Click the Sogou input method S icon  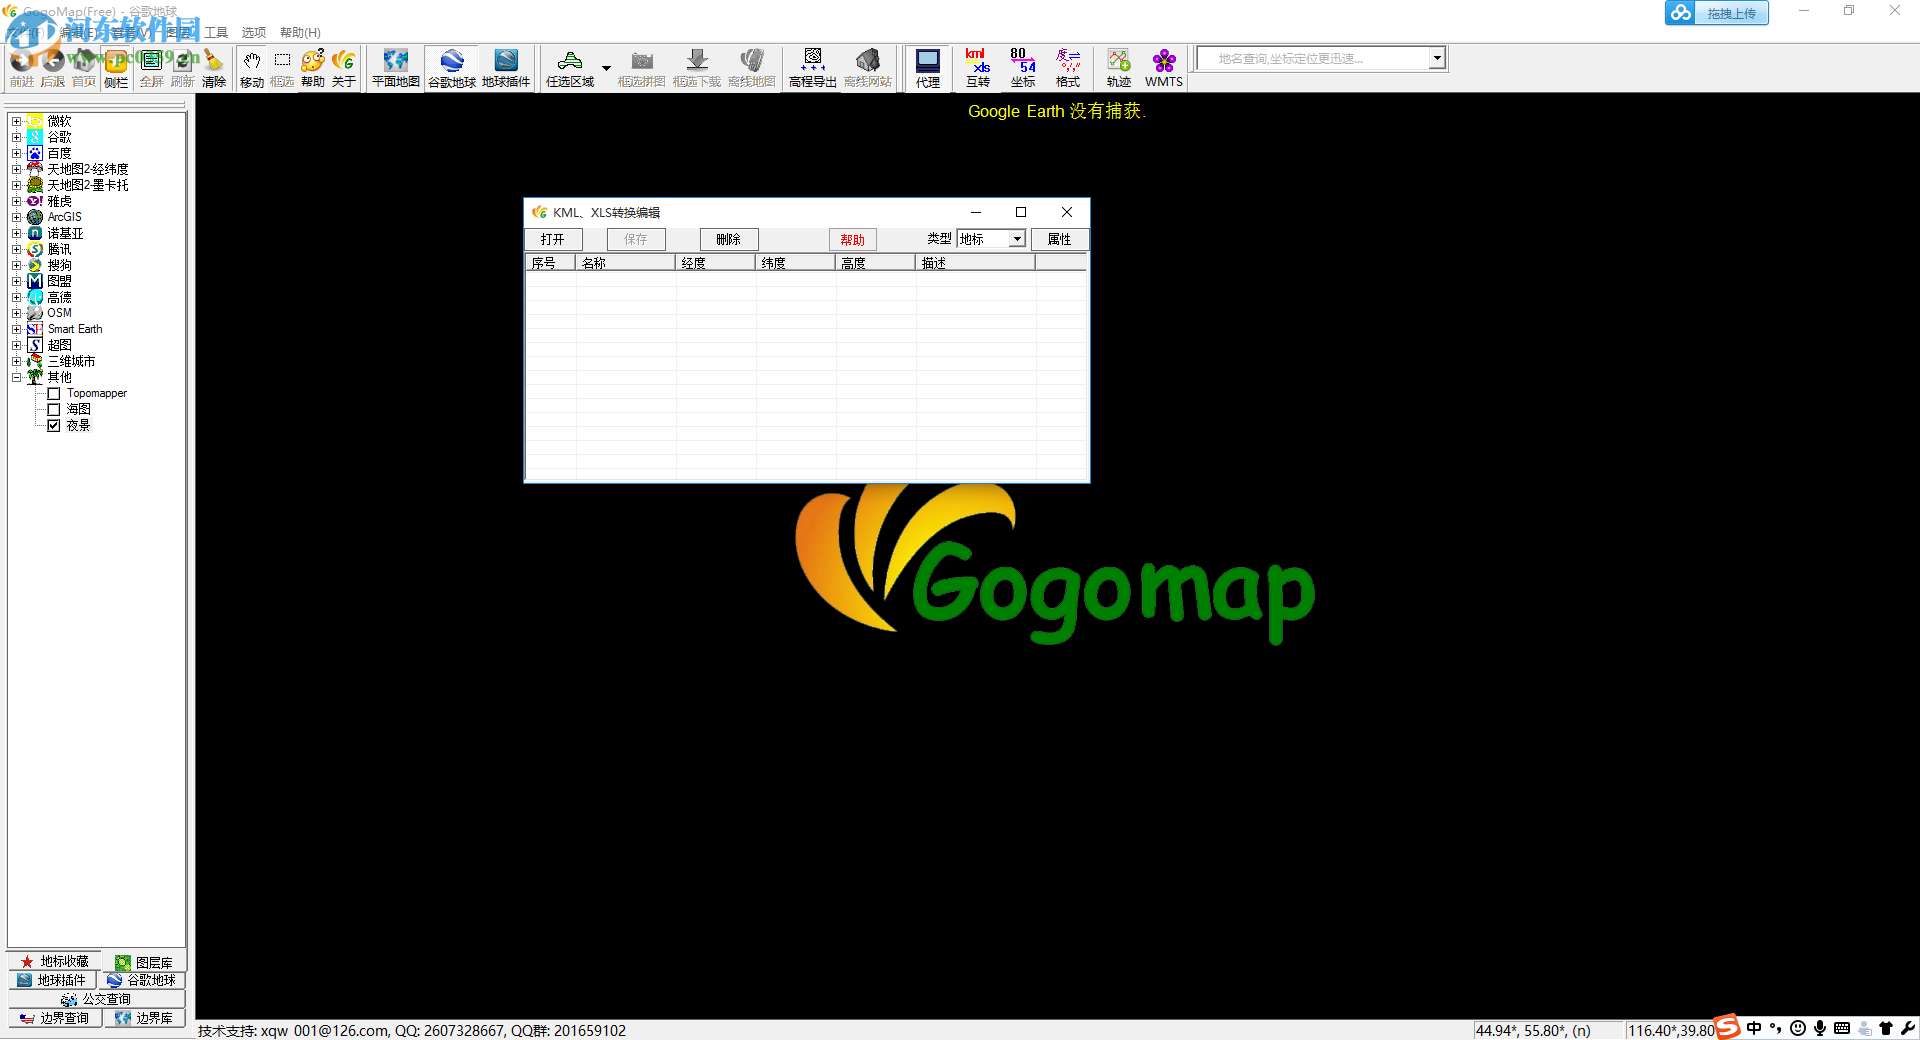point(1728,1028)
